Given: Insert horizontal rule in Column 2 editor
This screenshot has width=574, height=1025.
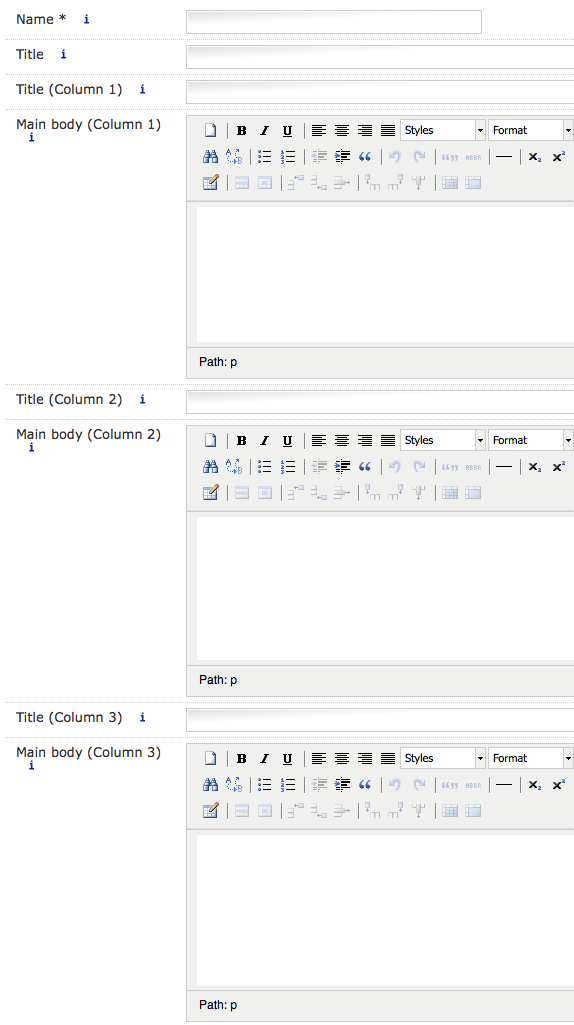Looking at the screenshot, I should [x=503, y=467].
